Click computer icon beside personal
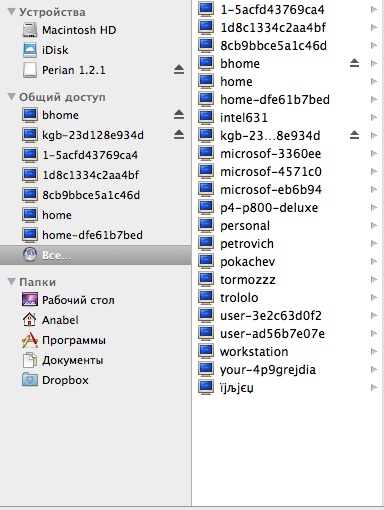Screen dimensions: 384x510 [x=206, y=225]
